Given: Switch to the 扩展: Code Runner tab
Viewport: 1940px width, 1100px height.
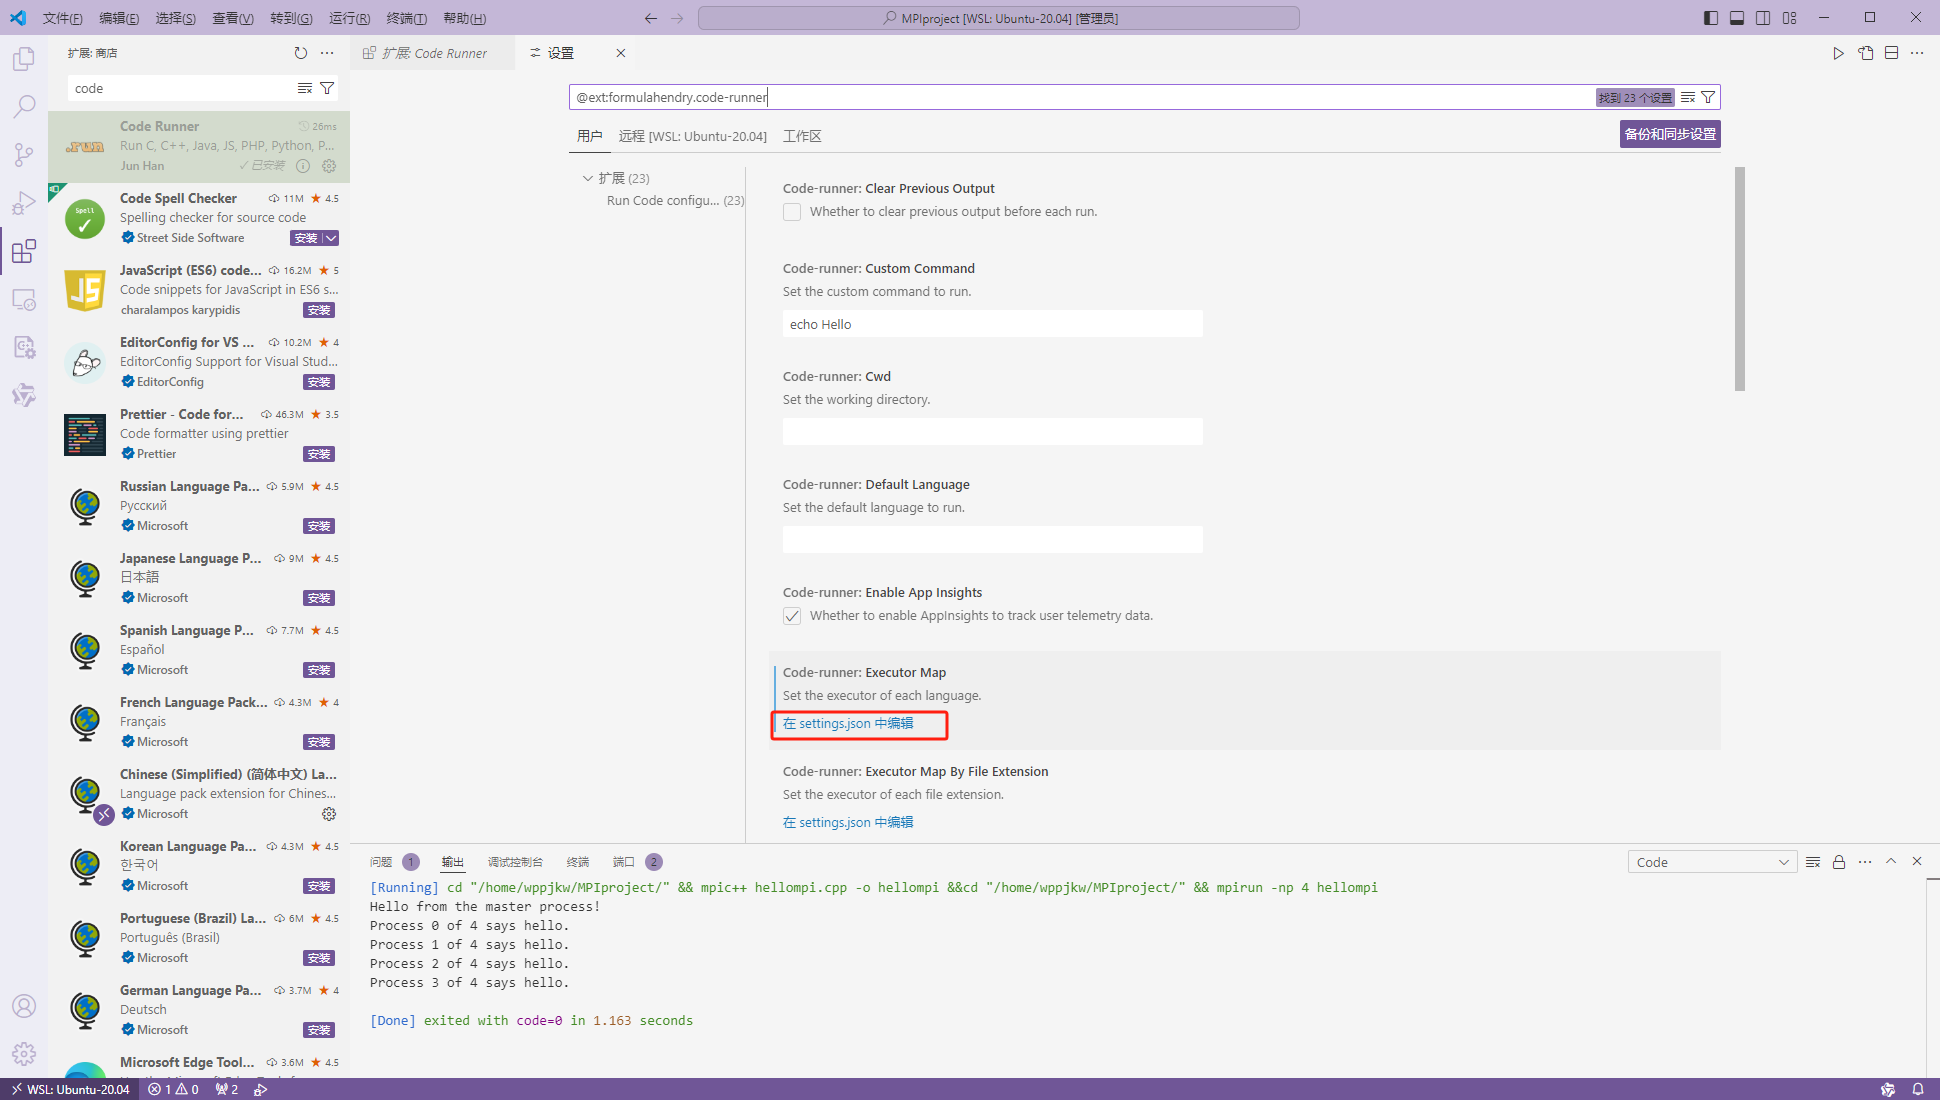Looking at the screenshot, I should click(433, 53).
